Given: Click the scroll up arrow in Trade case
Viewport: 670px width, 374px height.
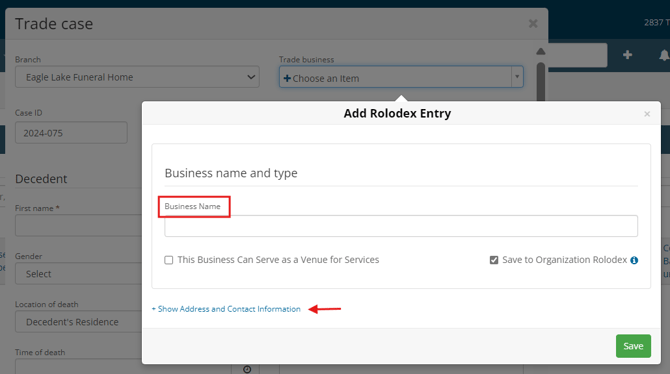Looking at the screenshot, I should tap(541, 51).
